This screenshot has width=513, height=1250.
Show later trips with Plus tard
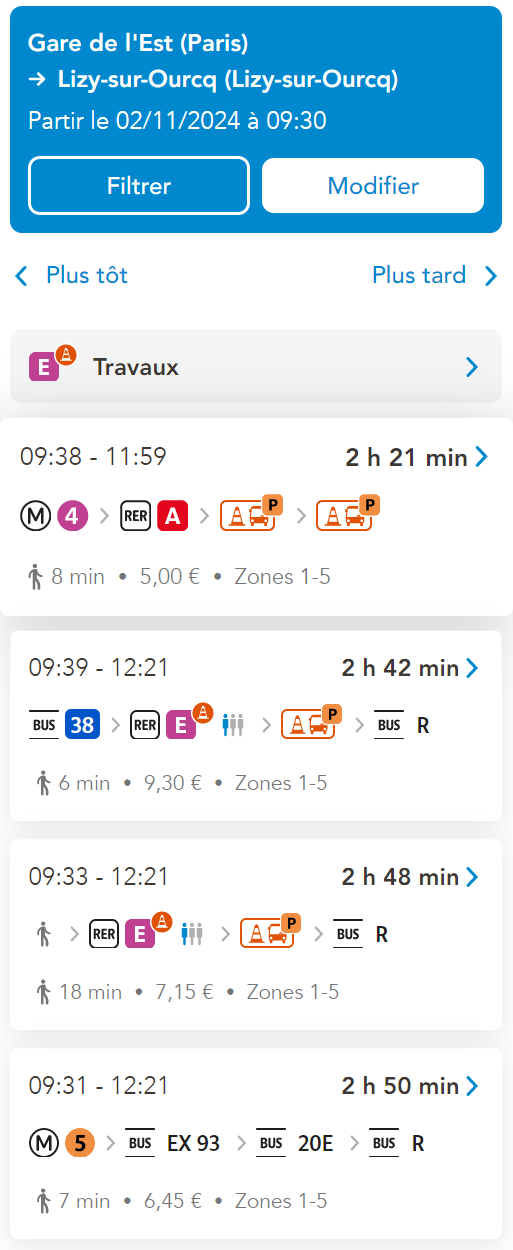[x=435, y=275]
